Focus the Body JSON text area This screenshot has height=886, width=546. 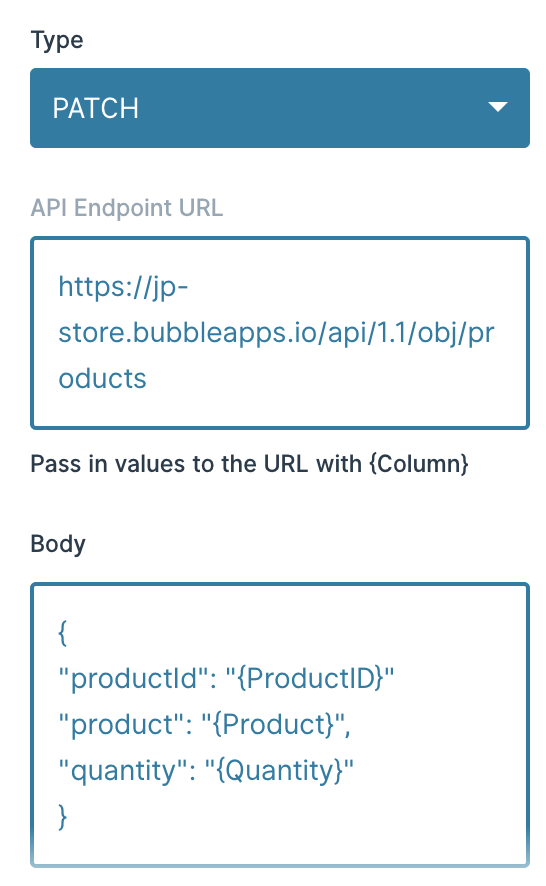[x=280, y=724]
